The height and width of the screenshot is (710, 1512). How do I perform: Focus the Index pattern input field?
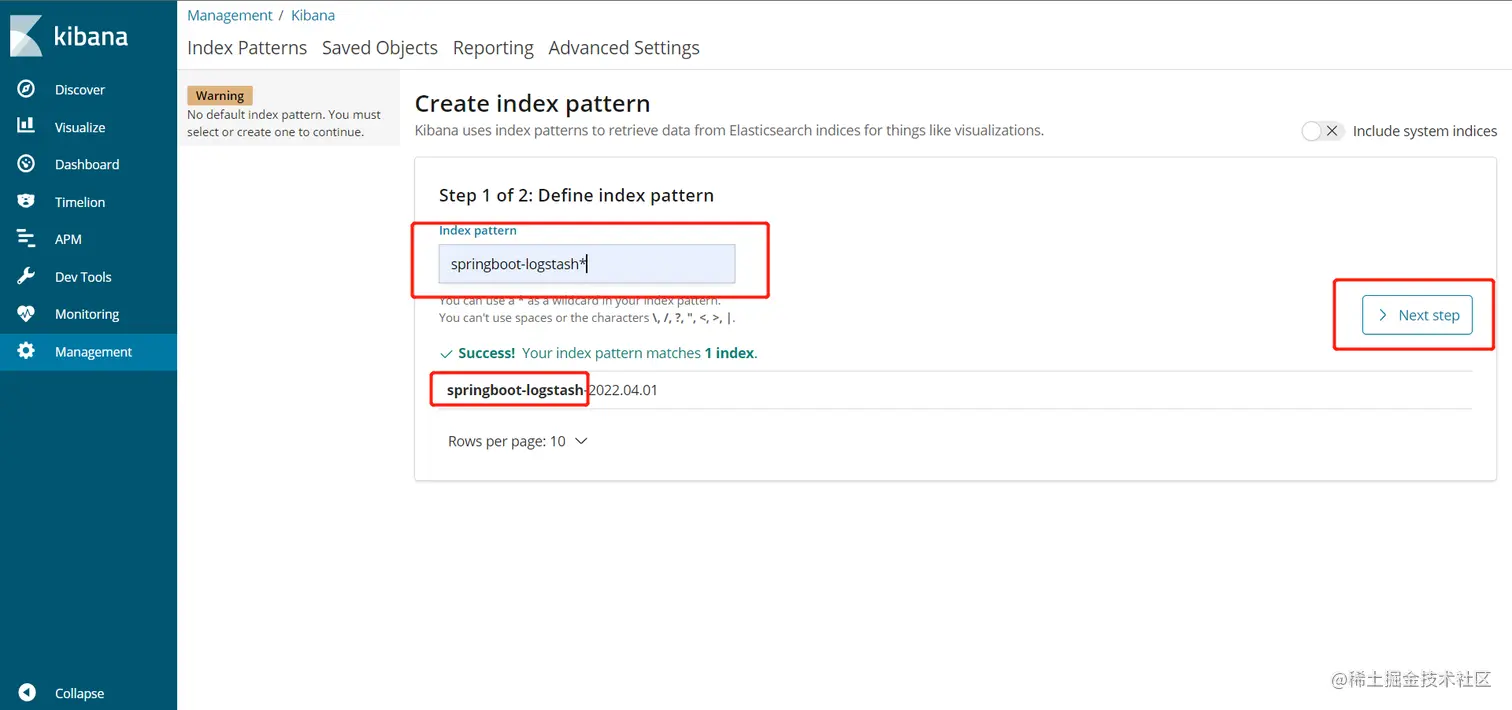tap(587, 264)
